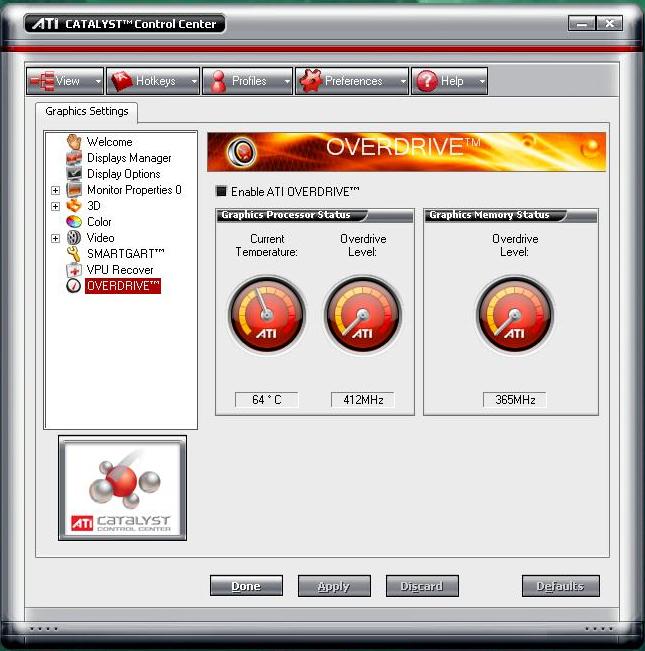
Task: Minimize the Catalyst Control Center window
Action: coord(582,24)
